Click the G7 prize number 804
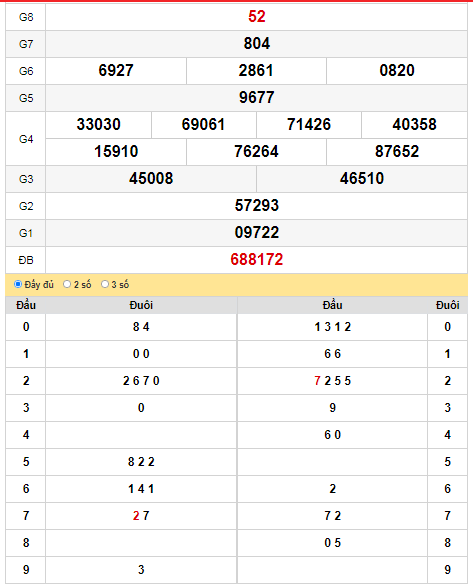 (257, 44)
